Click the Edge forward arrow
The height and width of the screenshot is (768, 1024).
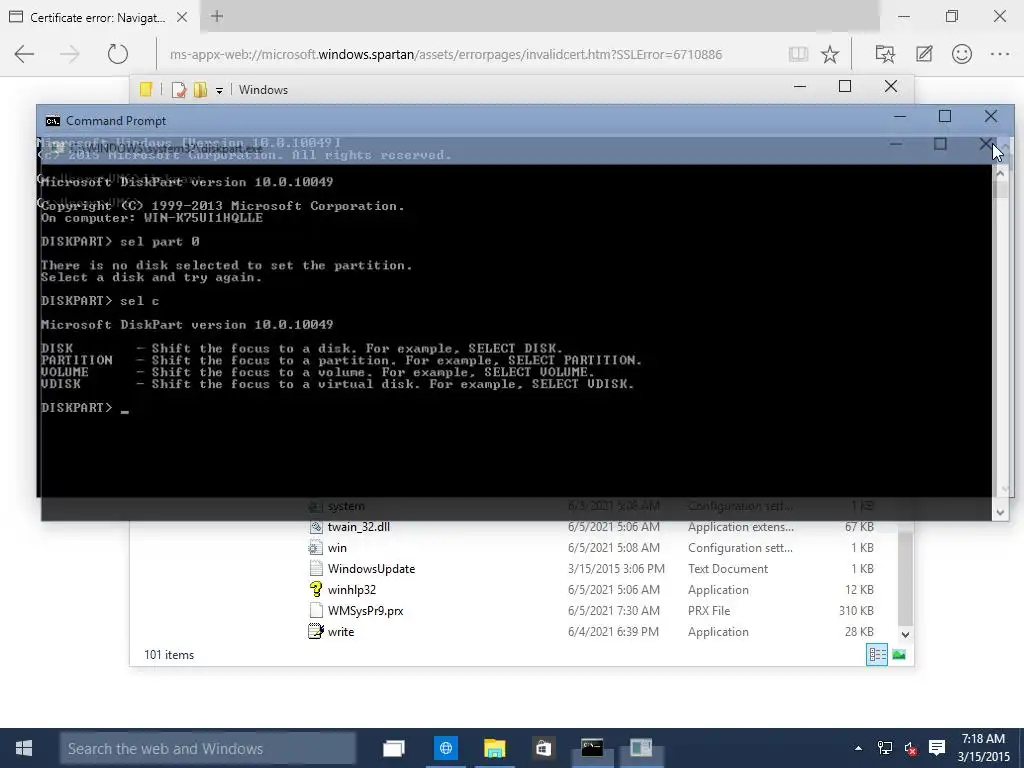pos(70,54)
